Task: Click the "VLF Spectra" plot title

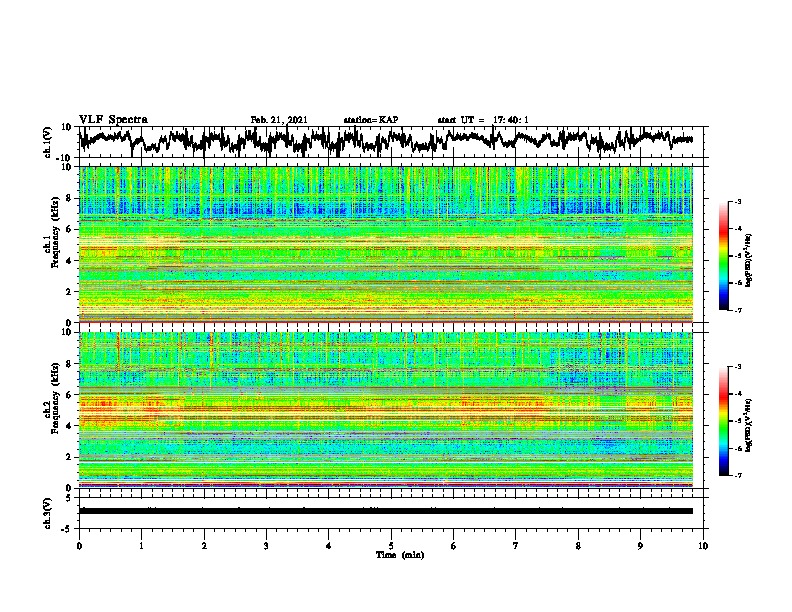Action: coord(113,120)
